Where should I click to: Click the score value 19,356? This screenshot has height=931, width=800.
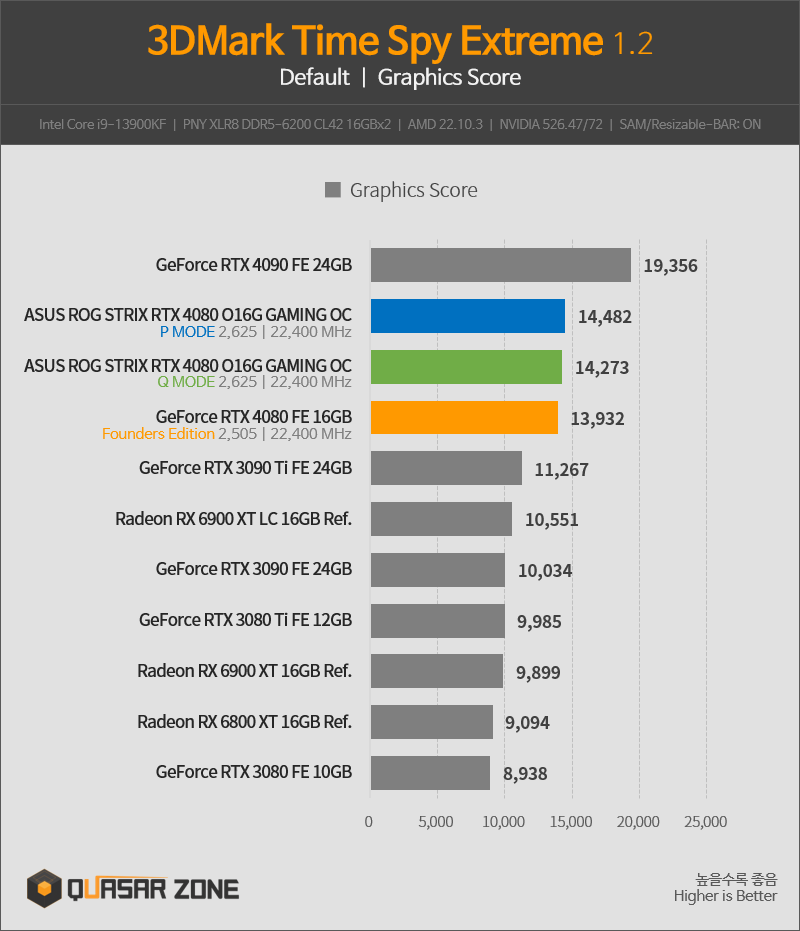tap(671, 265)
